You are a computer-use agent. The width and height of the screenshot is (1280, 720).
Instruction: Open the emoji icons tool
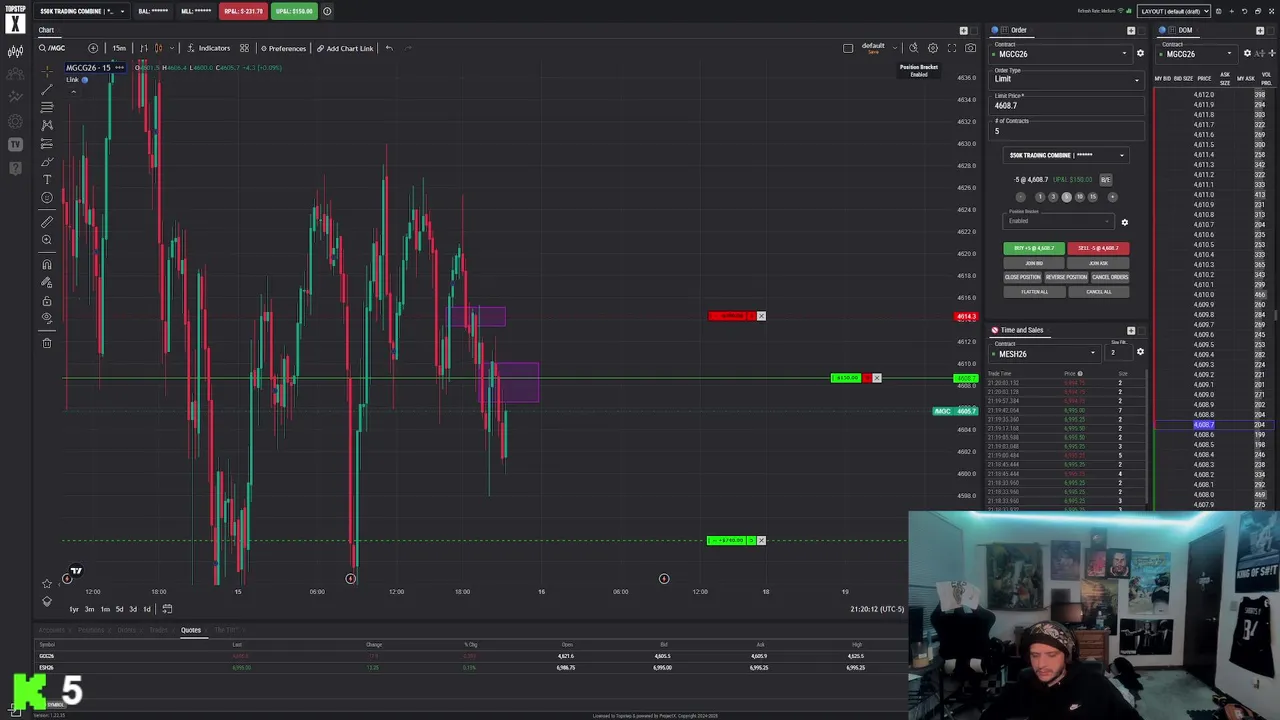46,197
